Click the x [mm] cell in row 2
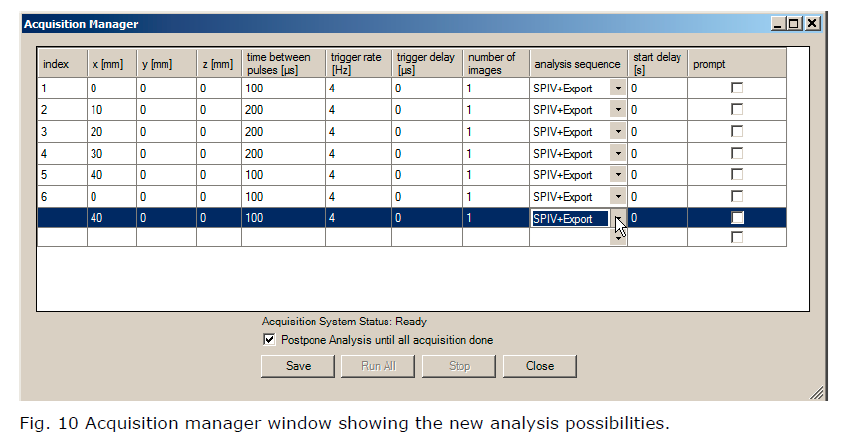The image size is (847, 441). click(111, 110)
